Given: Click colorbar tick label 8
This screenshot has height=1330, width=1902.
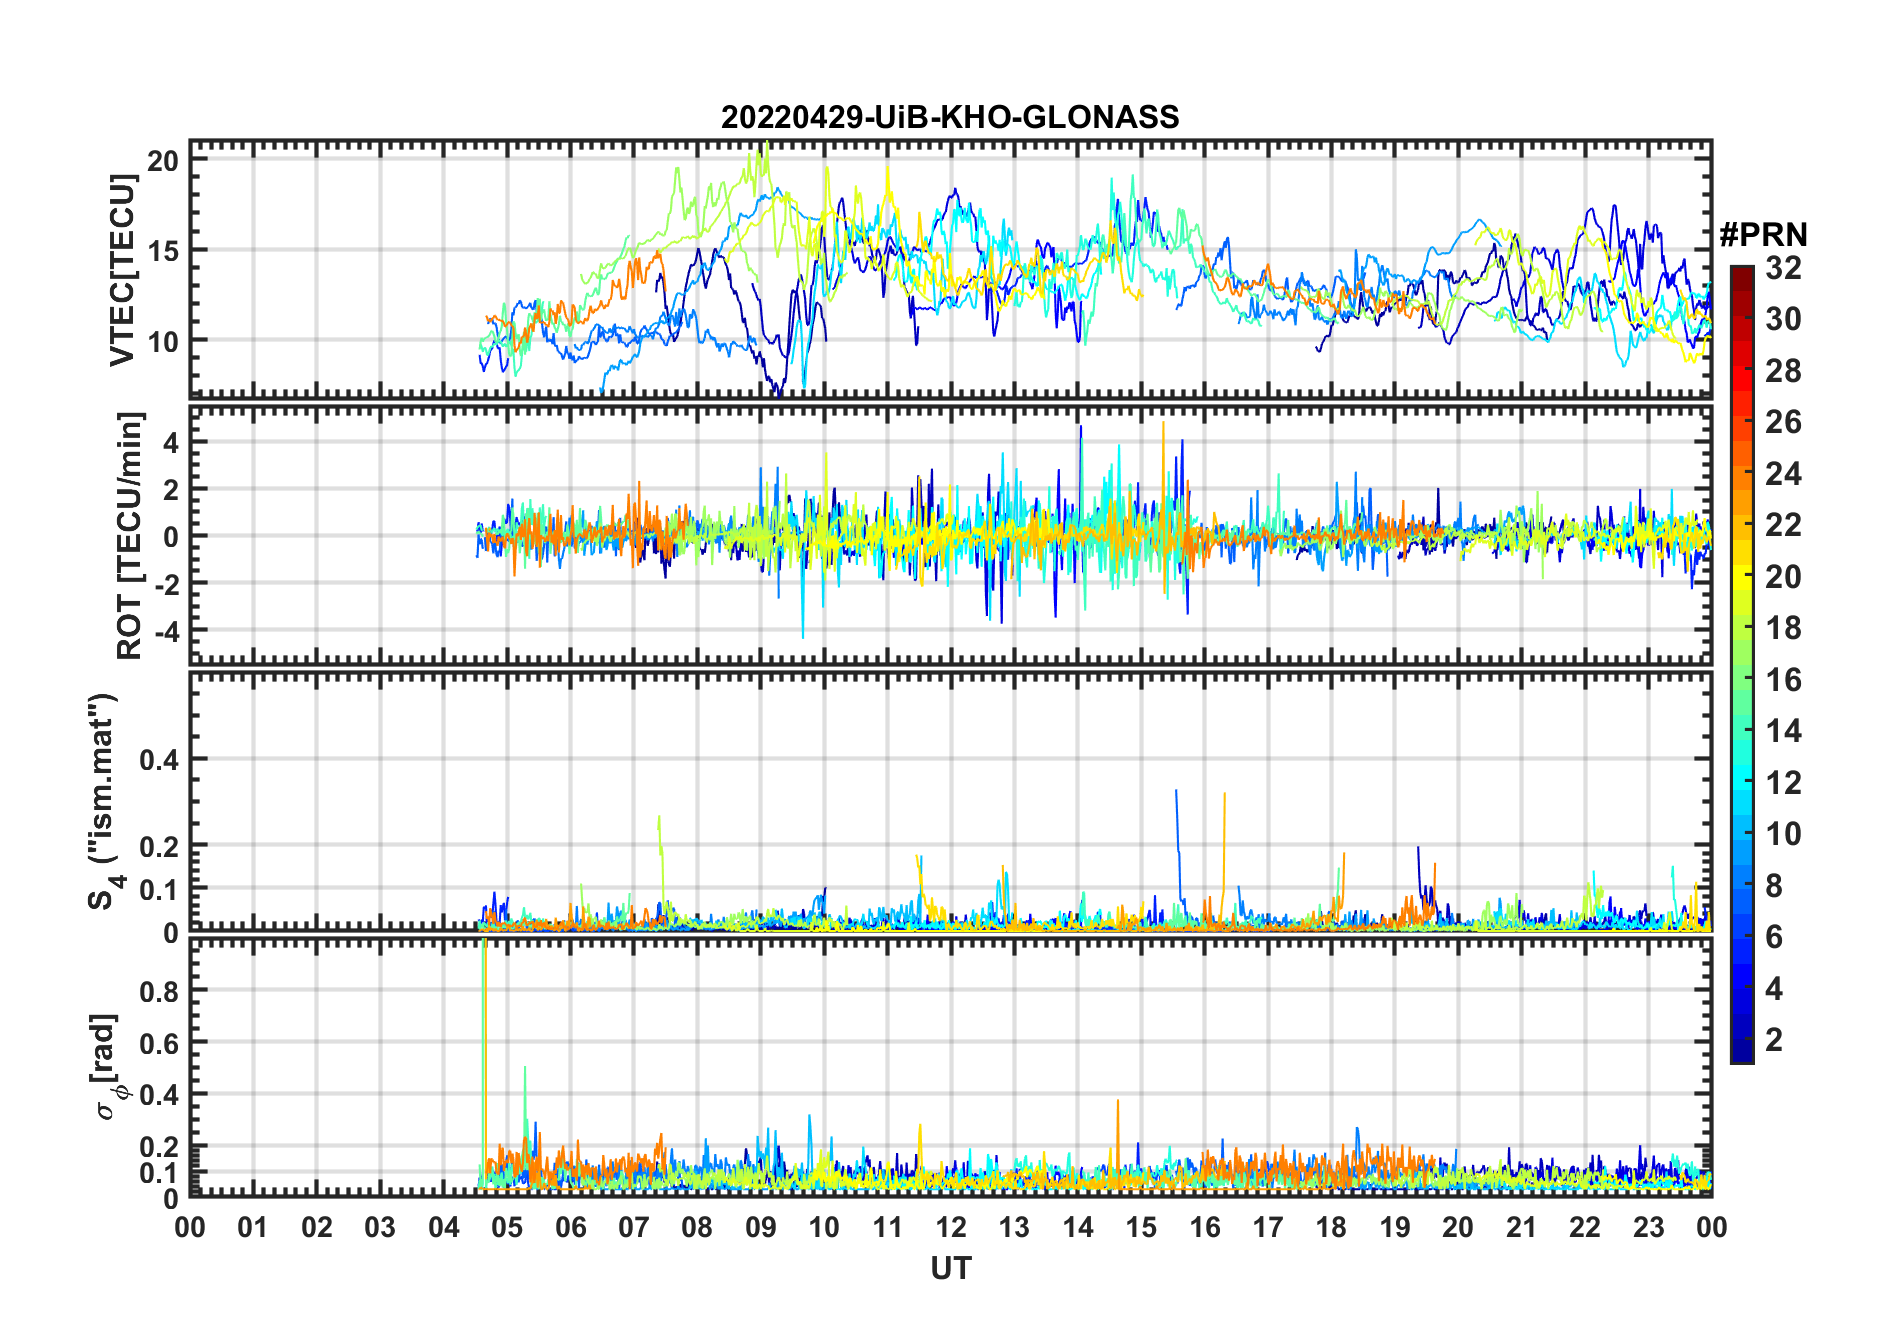Looking at the screenshot, I should (1774, 886).
